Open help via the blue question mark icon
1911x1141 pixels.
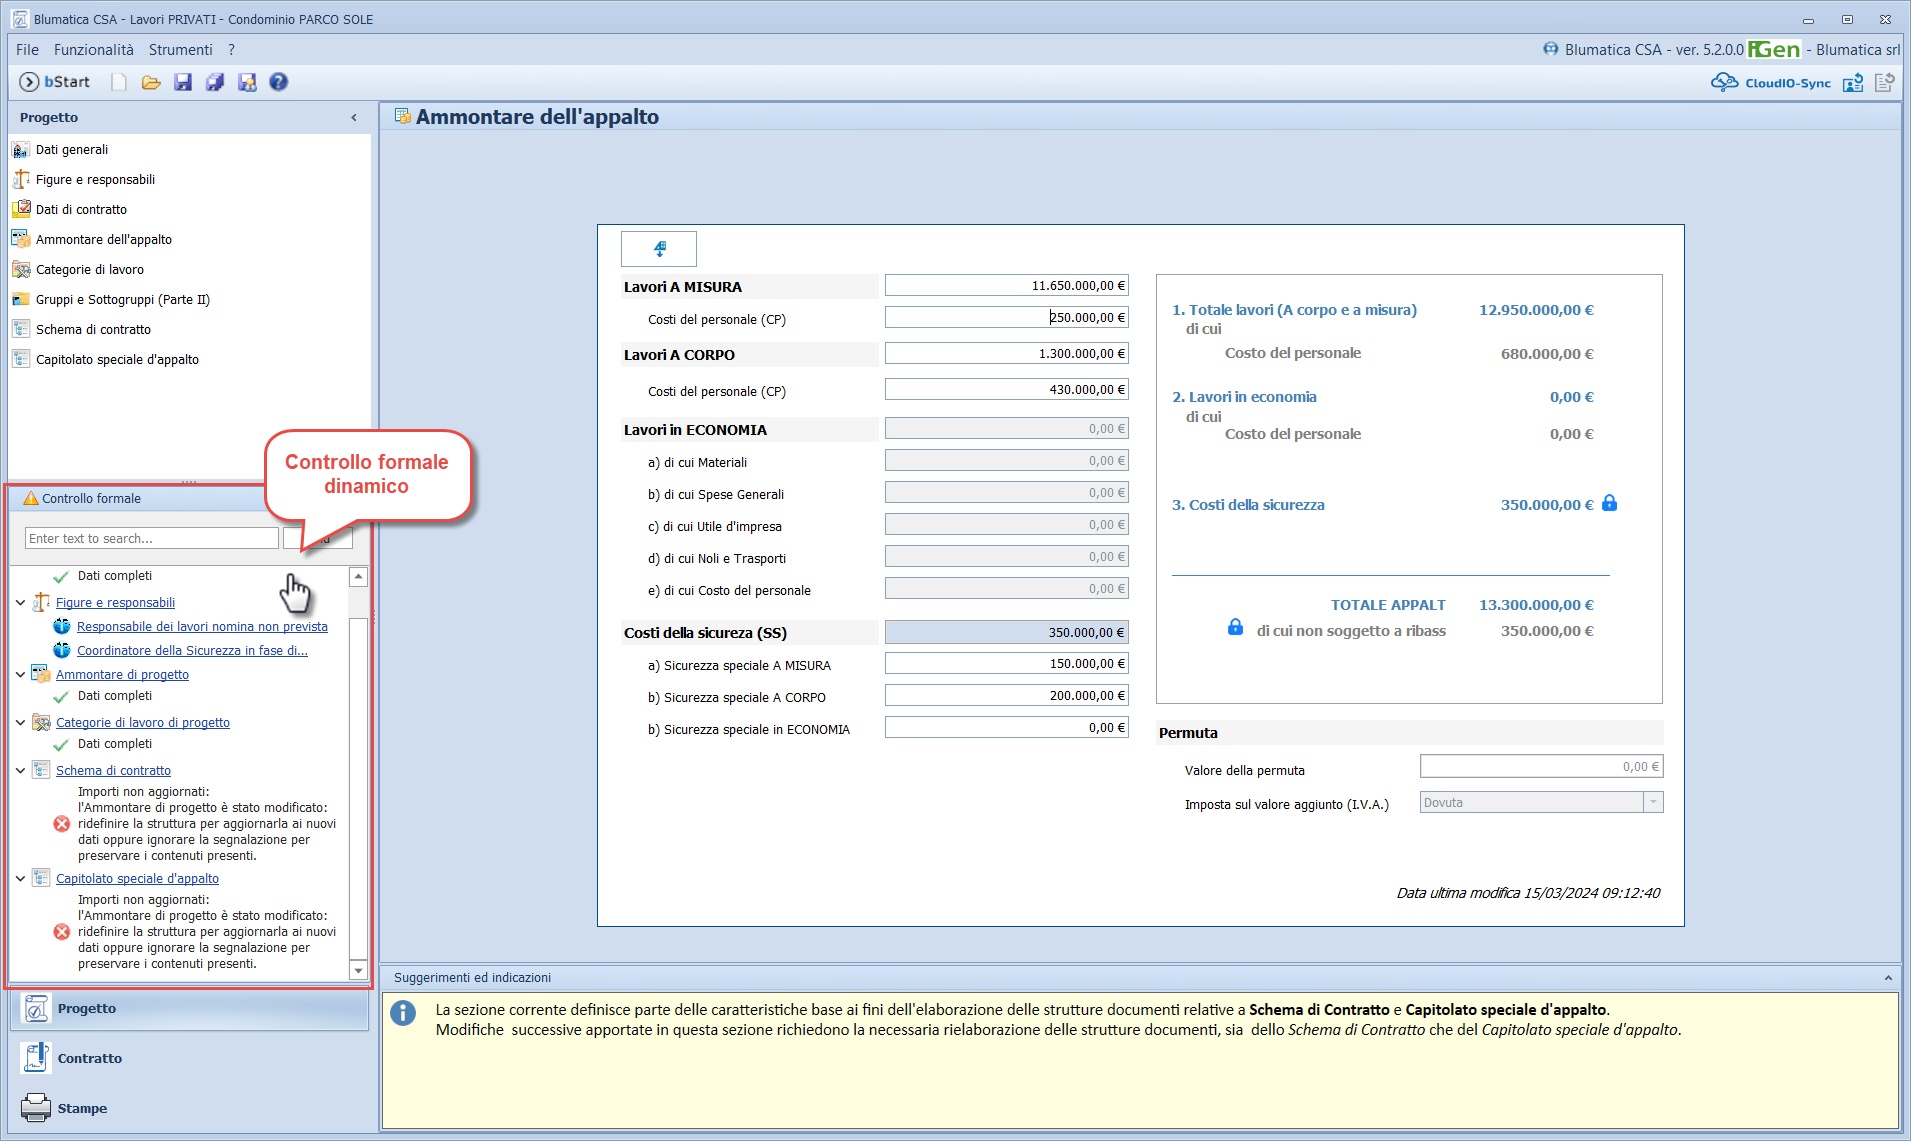click(279, 82)
